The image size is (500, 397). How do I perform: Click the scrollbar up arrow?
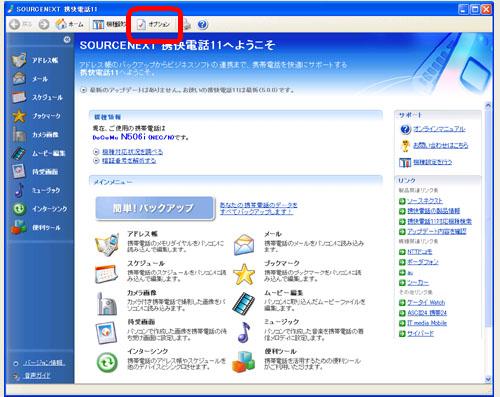pyautogui.click(x=488, y=106)
